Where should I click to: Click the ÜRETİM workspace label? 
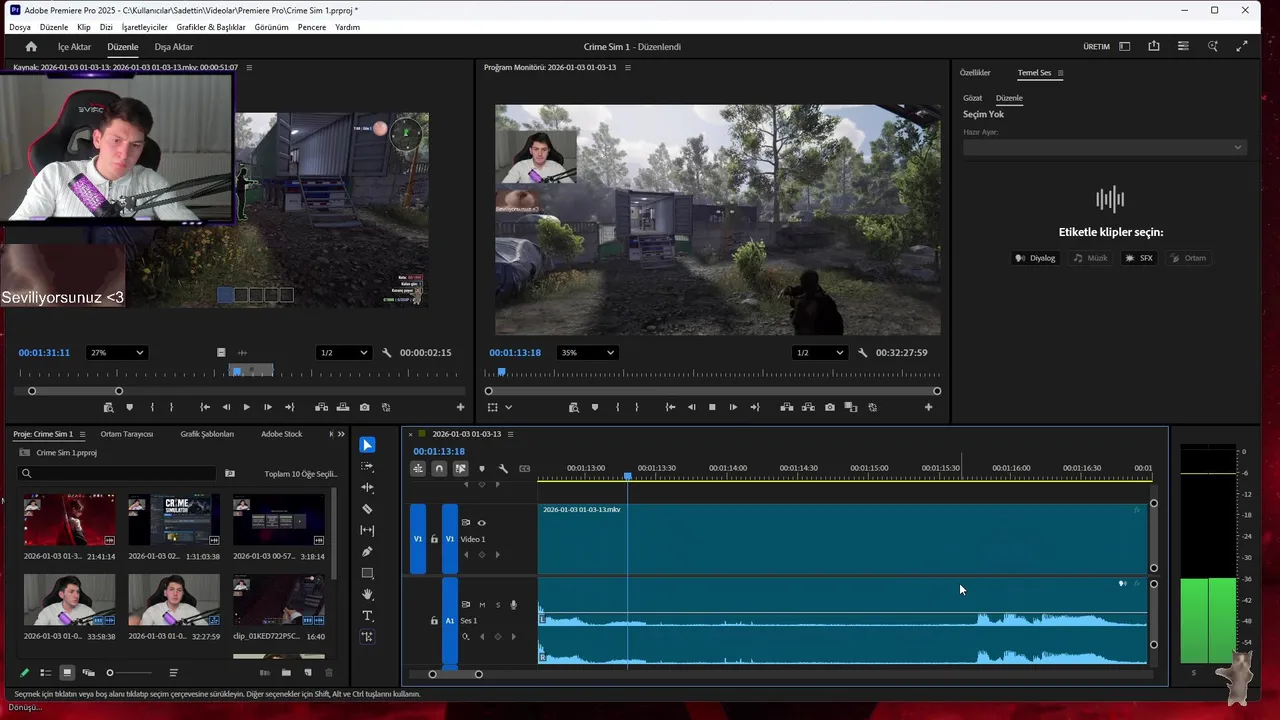pyautogui.click(x=1097, y=47)
